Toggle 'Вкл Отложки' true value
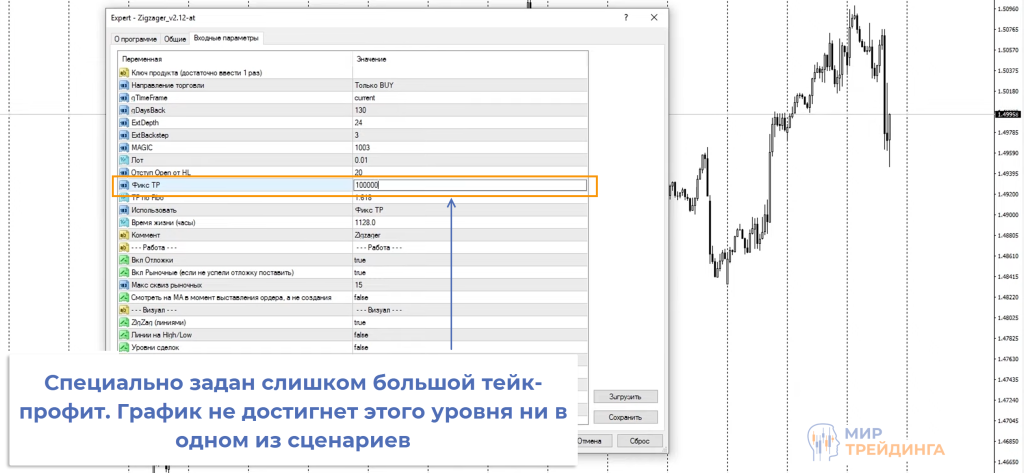 [x=360, y=260]
